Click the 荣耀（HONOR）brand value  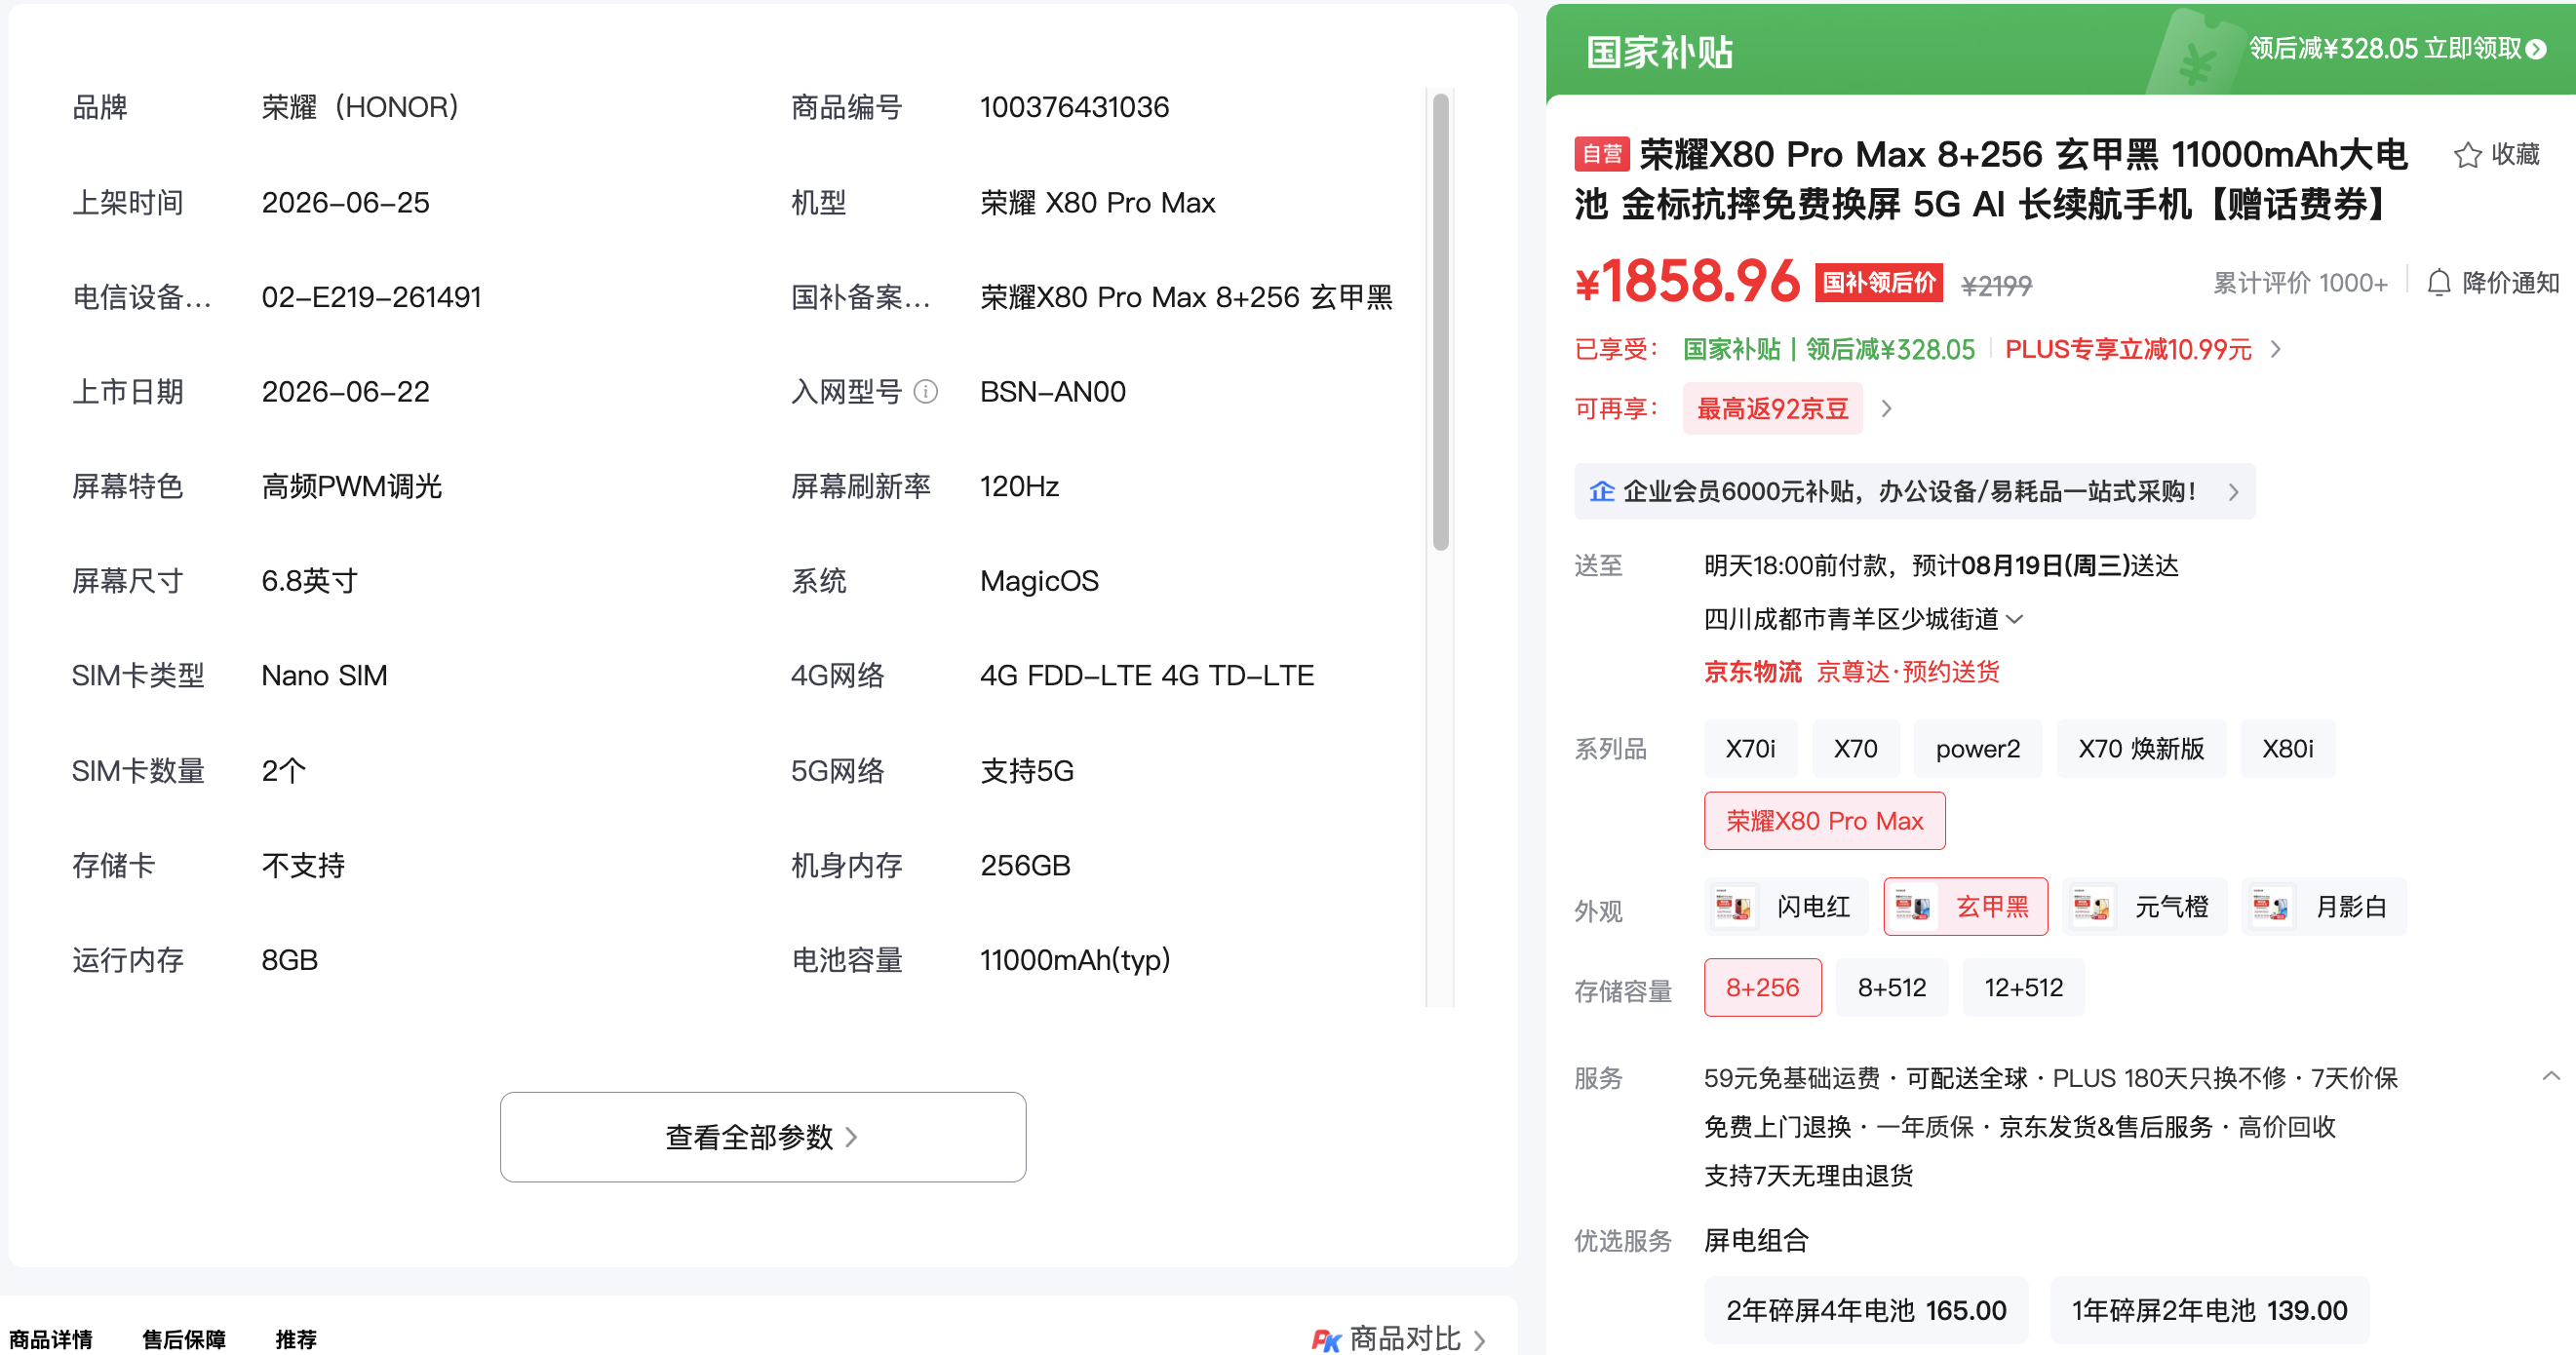(361, 107)
